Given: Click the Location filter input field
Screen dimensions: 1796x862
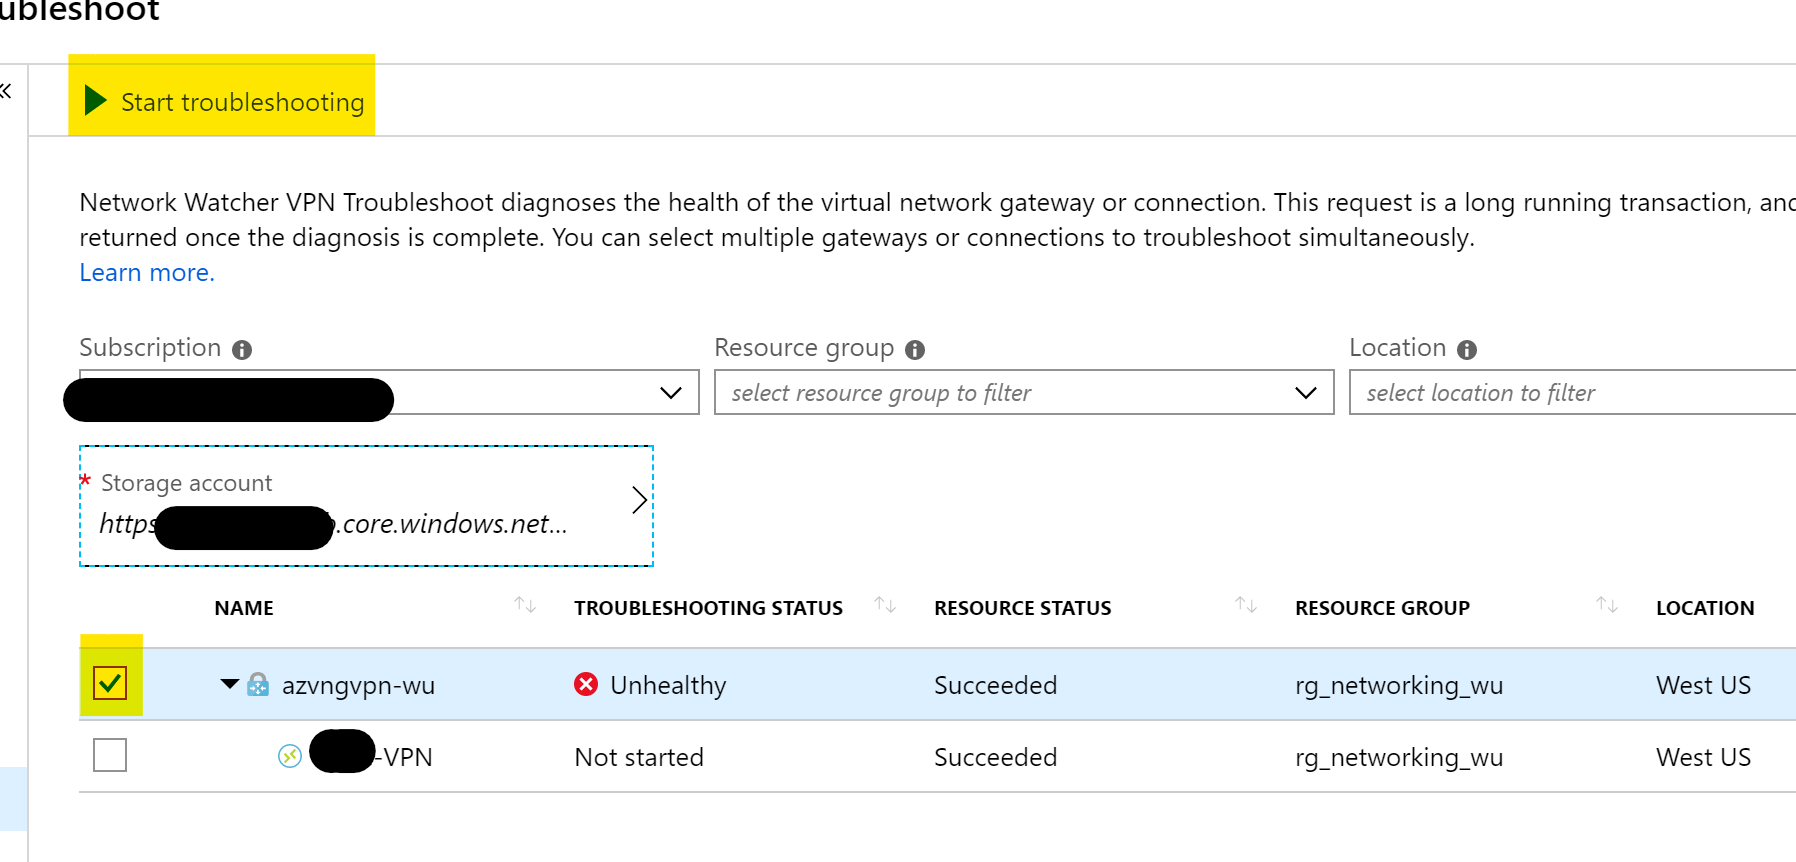Looking at the screenshot, I should pyautogui.click(x=1570, y=393).
